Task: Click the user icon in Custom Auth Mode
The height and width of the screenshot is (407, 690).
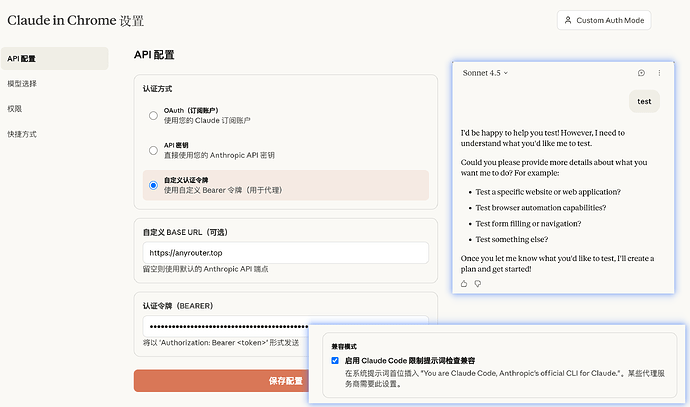Action: (568, 20)
